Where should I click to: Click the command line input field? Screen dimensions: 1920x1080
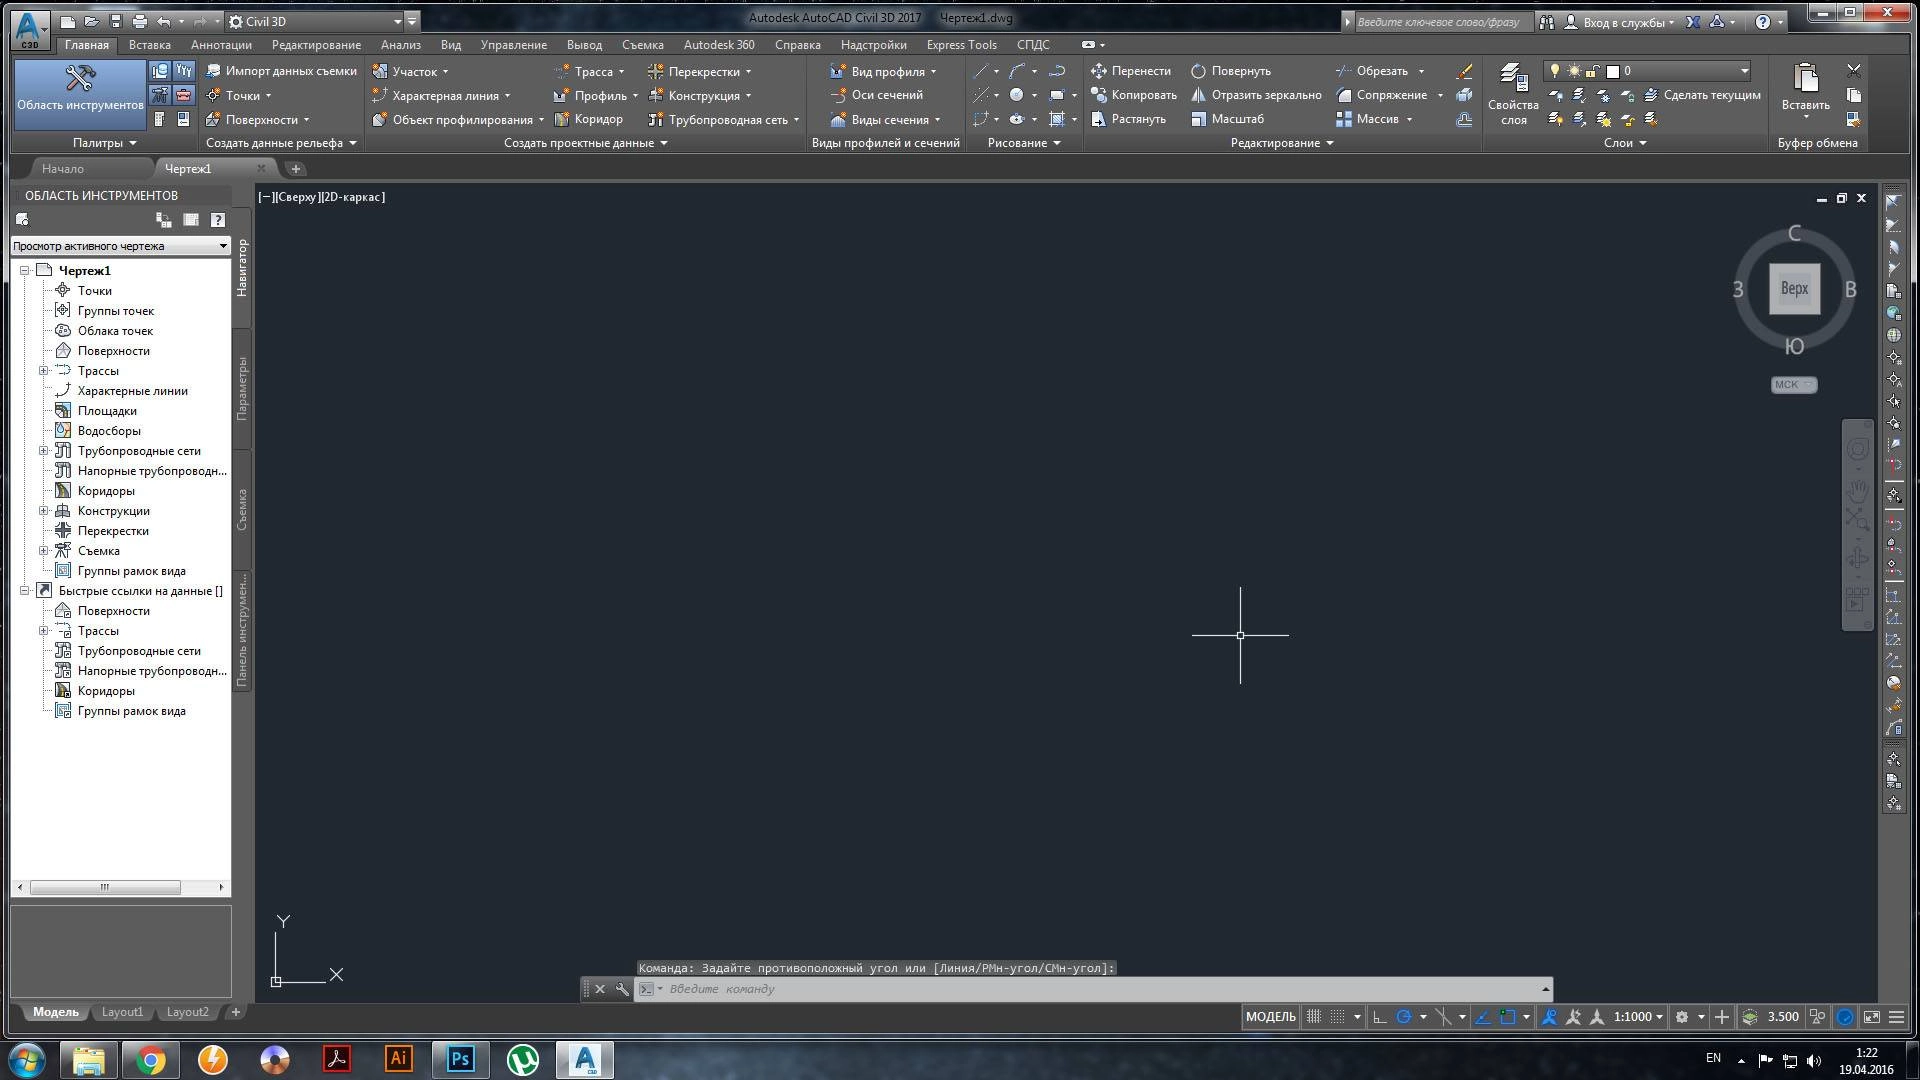pyautogui.click(x=1100, y=989)
